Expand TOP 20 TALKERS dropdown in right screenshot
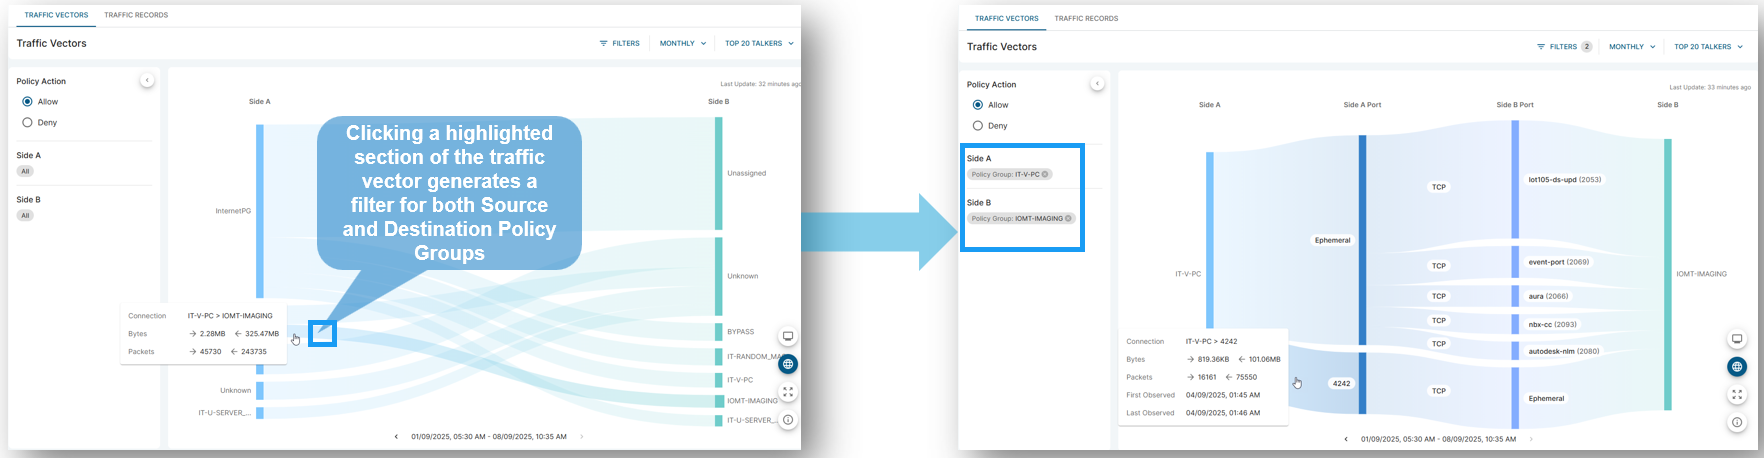1764x458 pixels. [x=1708, y=47]
